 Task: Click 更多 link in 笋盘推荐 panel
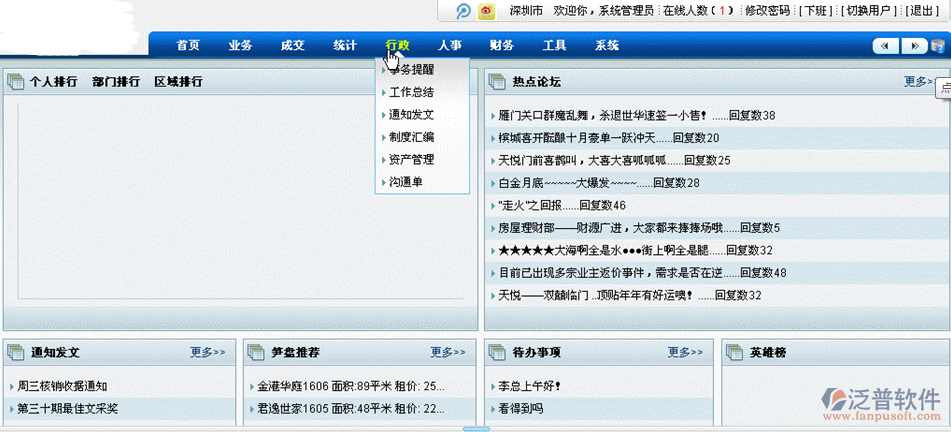[448, 352]
